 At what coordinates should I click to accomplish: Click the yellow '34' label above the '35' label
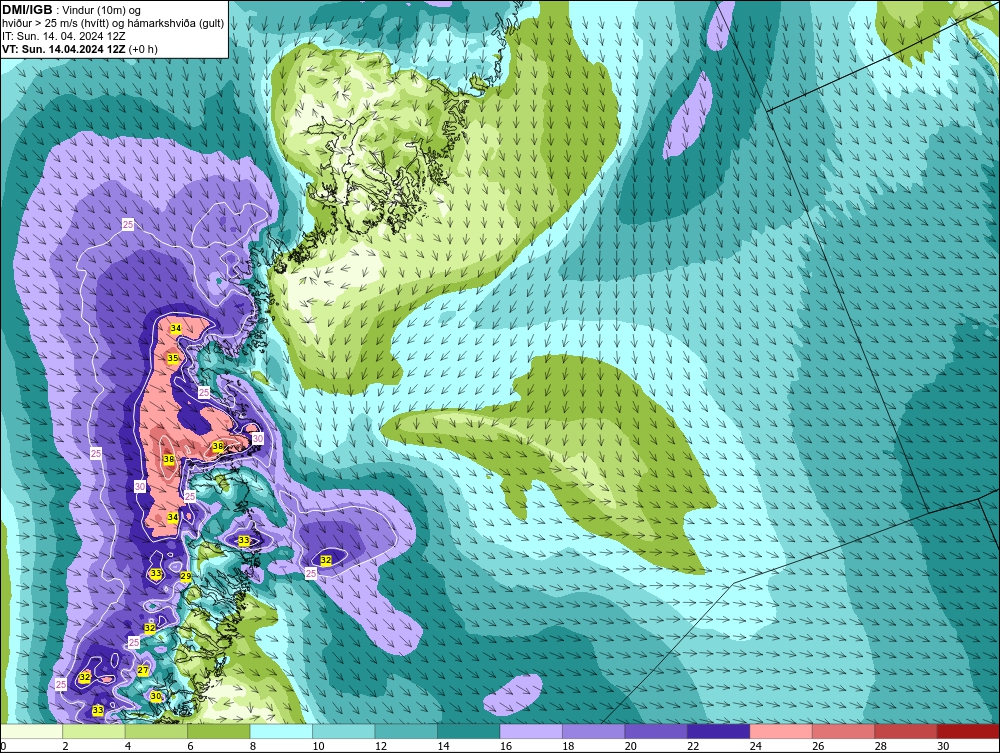tap(176, 328)
